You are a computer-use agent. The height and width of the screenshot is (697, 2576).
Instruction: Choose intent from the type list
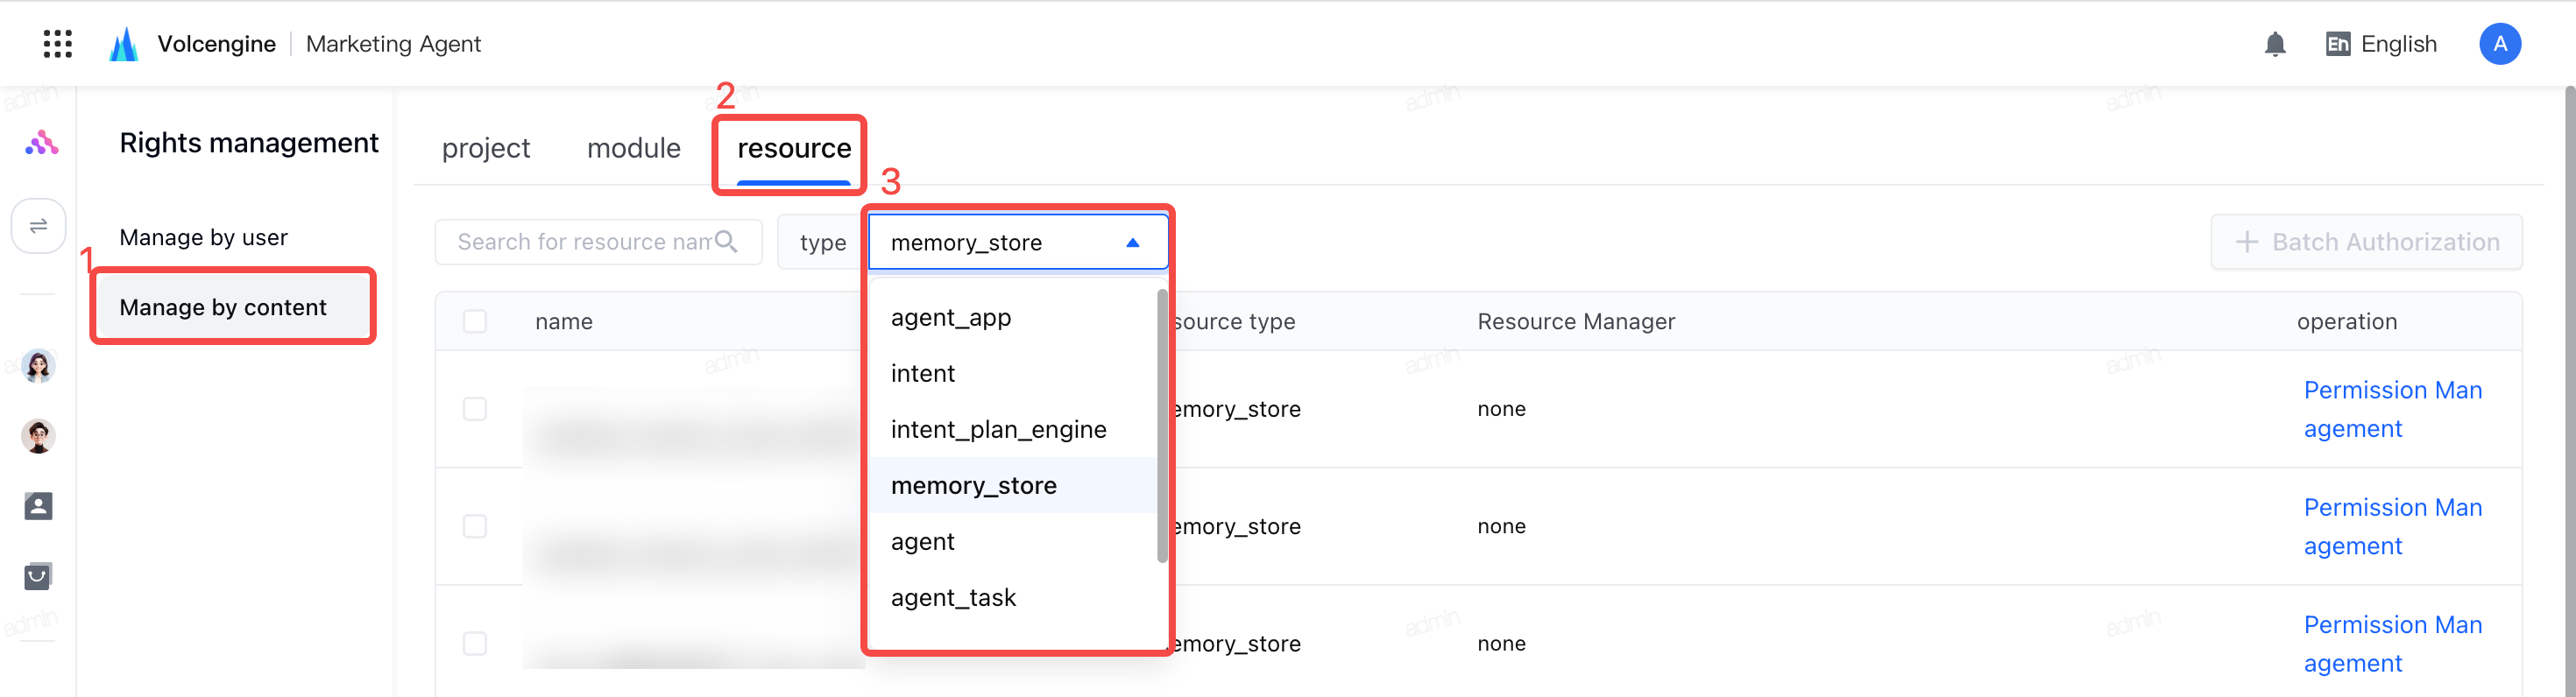tap(1013, 374)
